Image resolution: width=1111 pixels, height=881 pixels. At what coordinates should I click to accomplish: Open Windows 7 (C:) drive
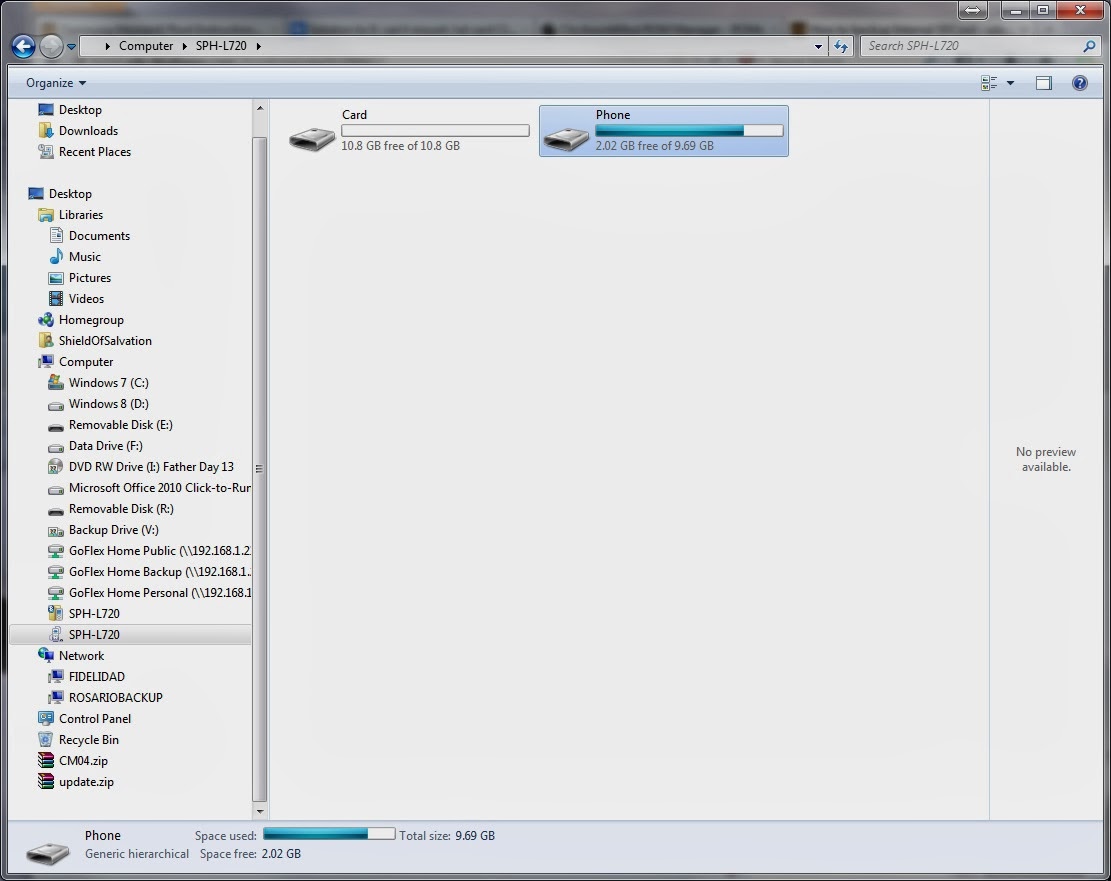(x=98, y=383)
